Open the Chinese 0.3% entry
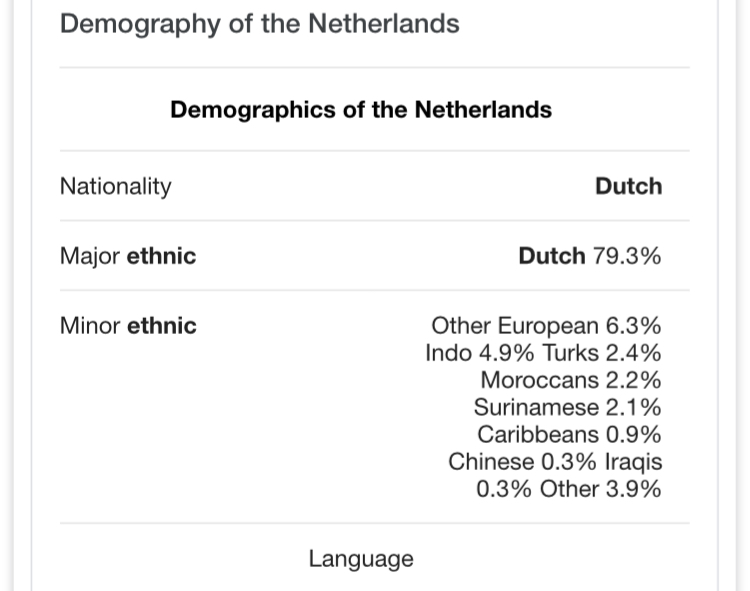750x591 pixels. 522,462
